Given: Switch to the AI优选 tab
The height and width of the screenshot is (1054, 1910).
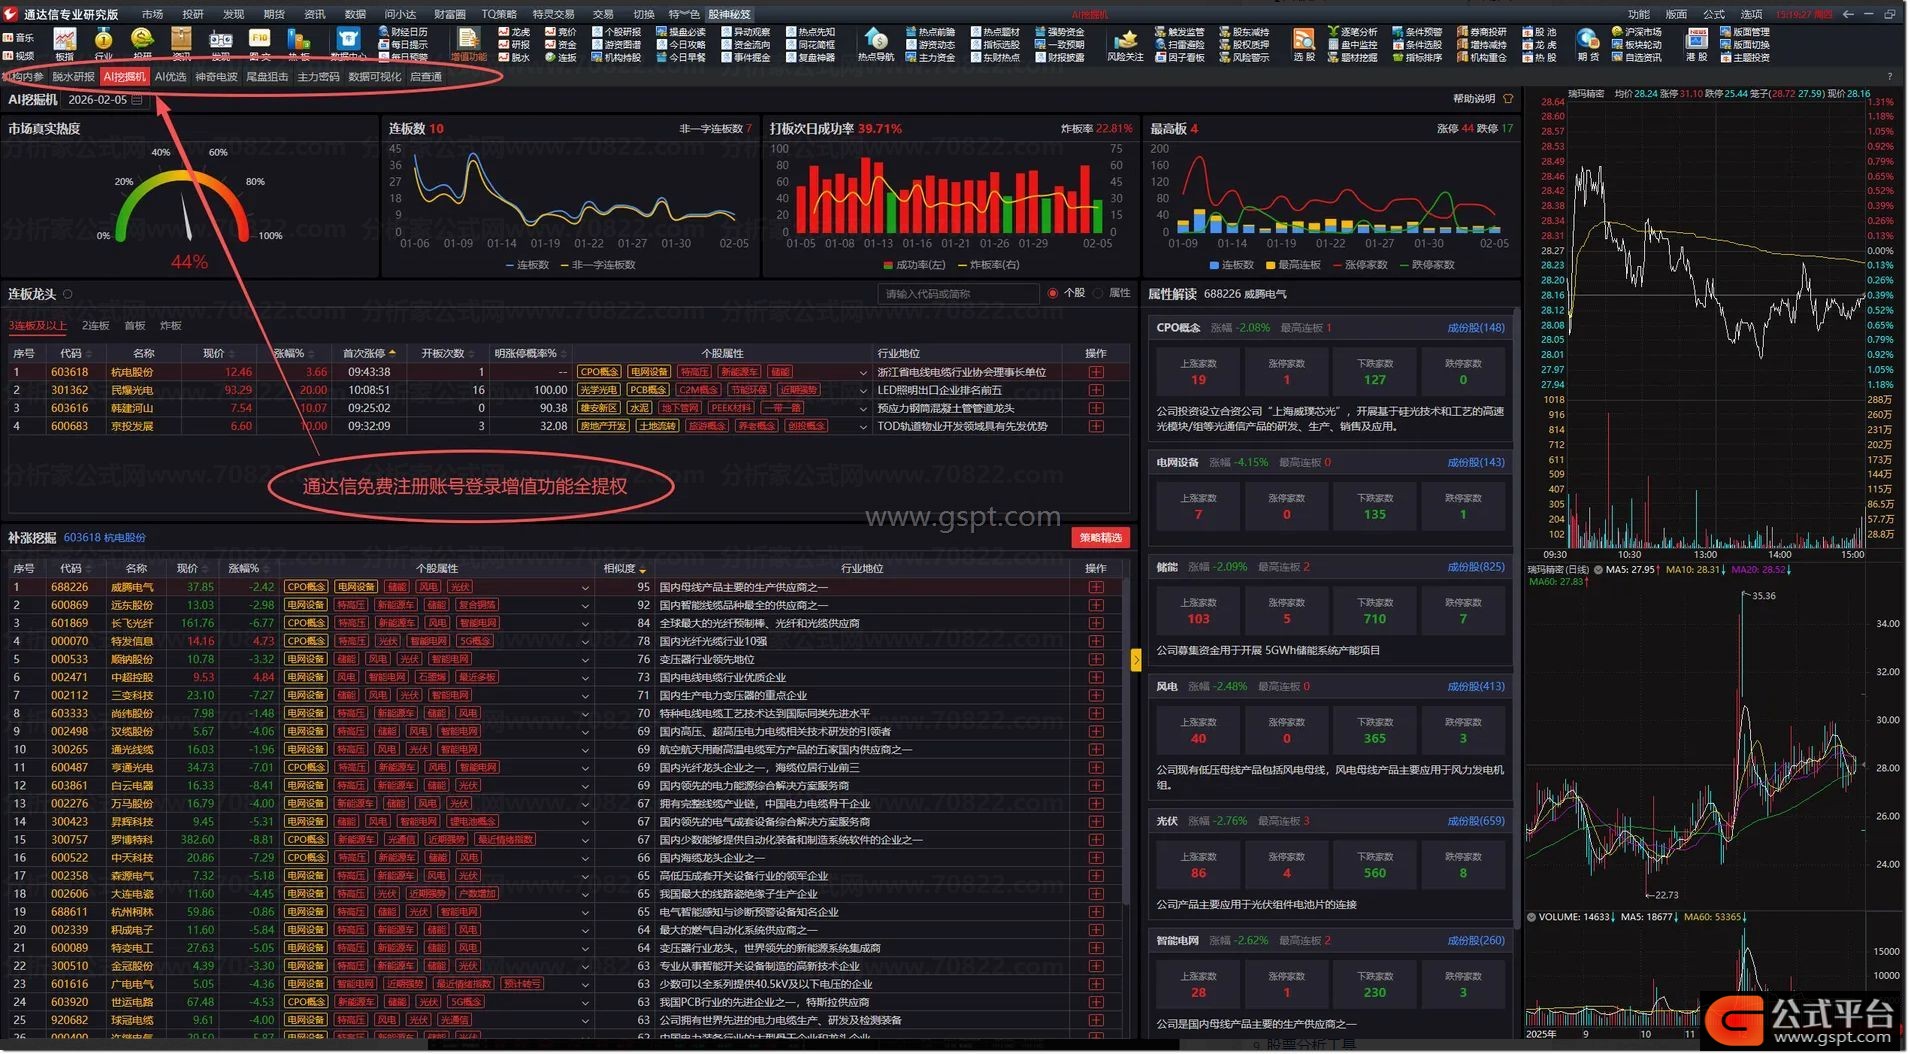Looking at the screenshot, I should (x=170, y=77).
